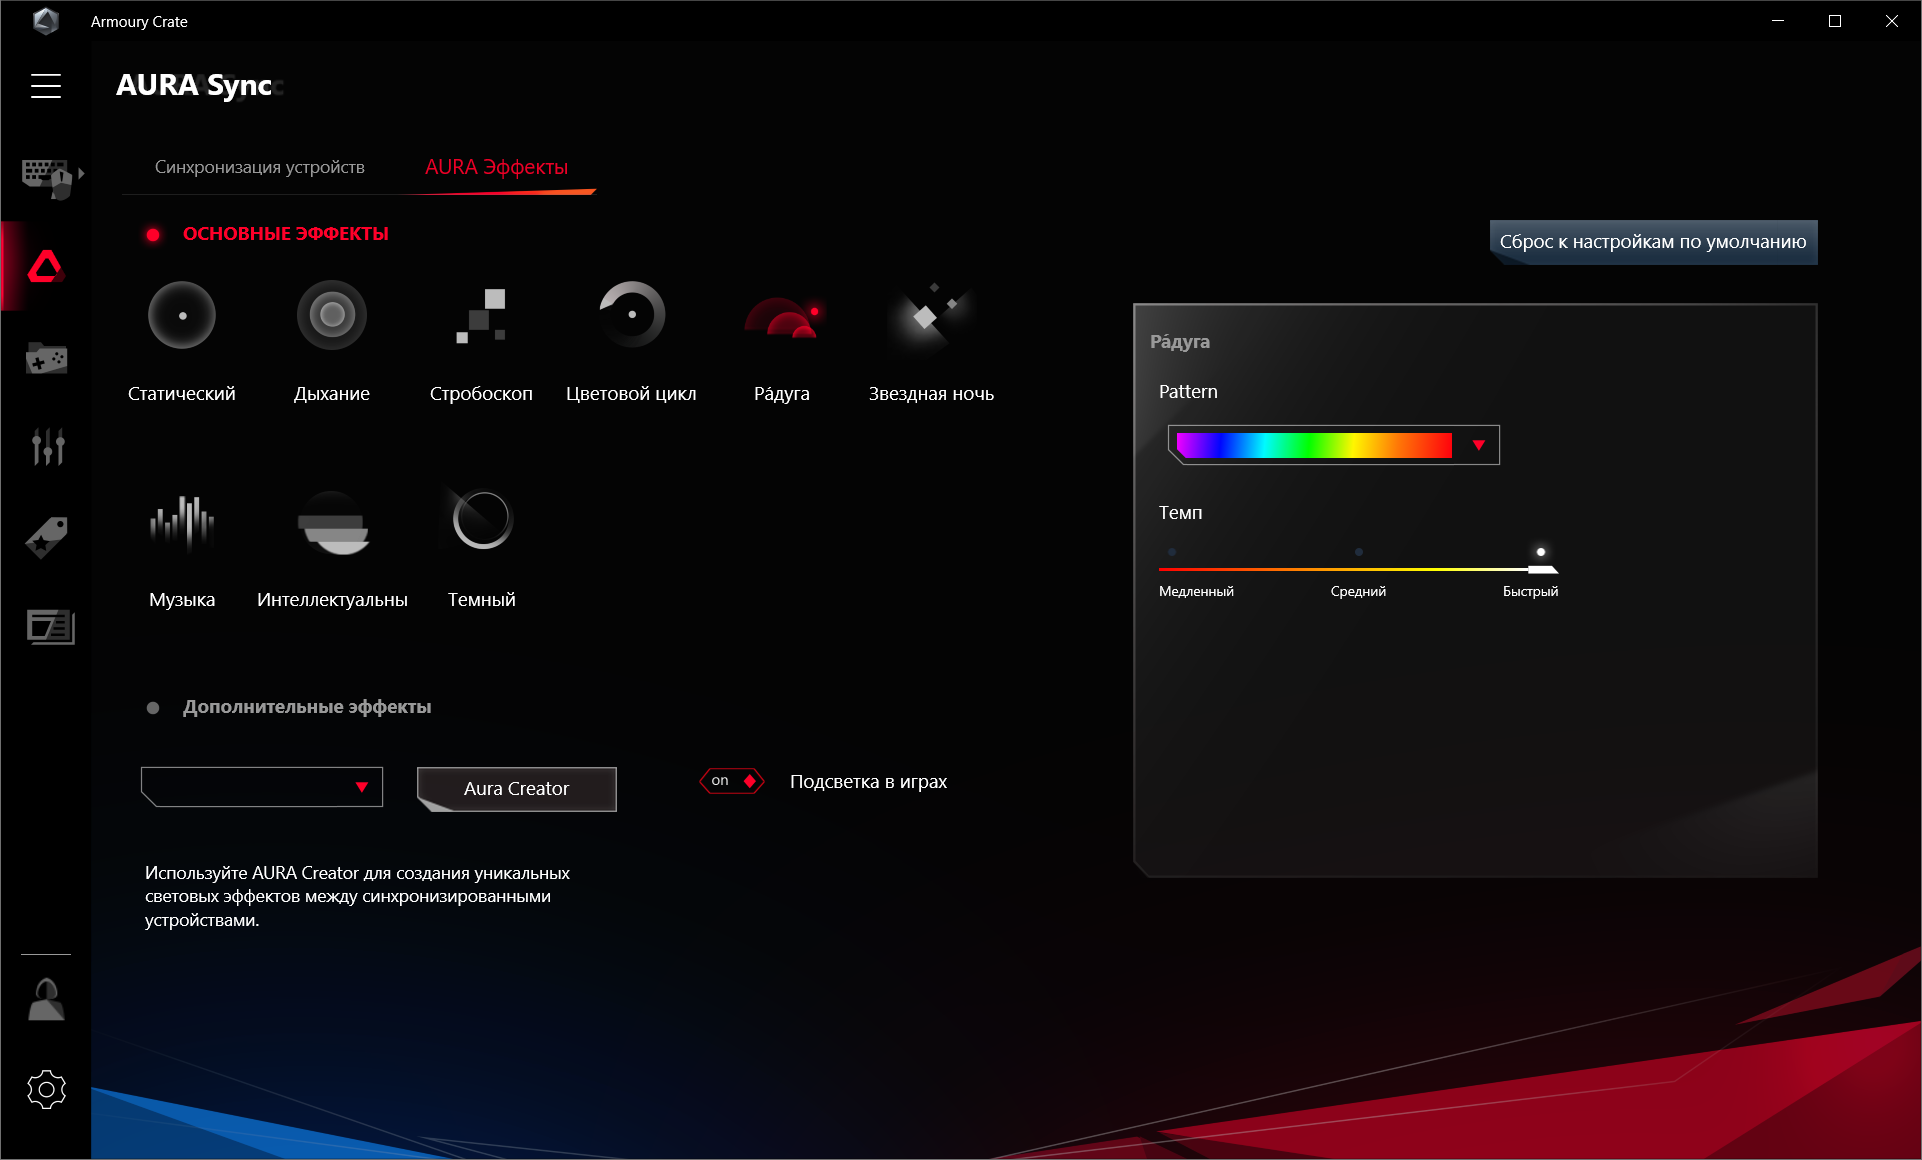Image resolution: width=1922 pixels, height=1160 pixels.
Task: Select the Static (Статический) lighting effect icon
Action: click(x=182, y=315)
